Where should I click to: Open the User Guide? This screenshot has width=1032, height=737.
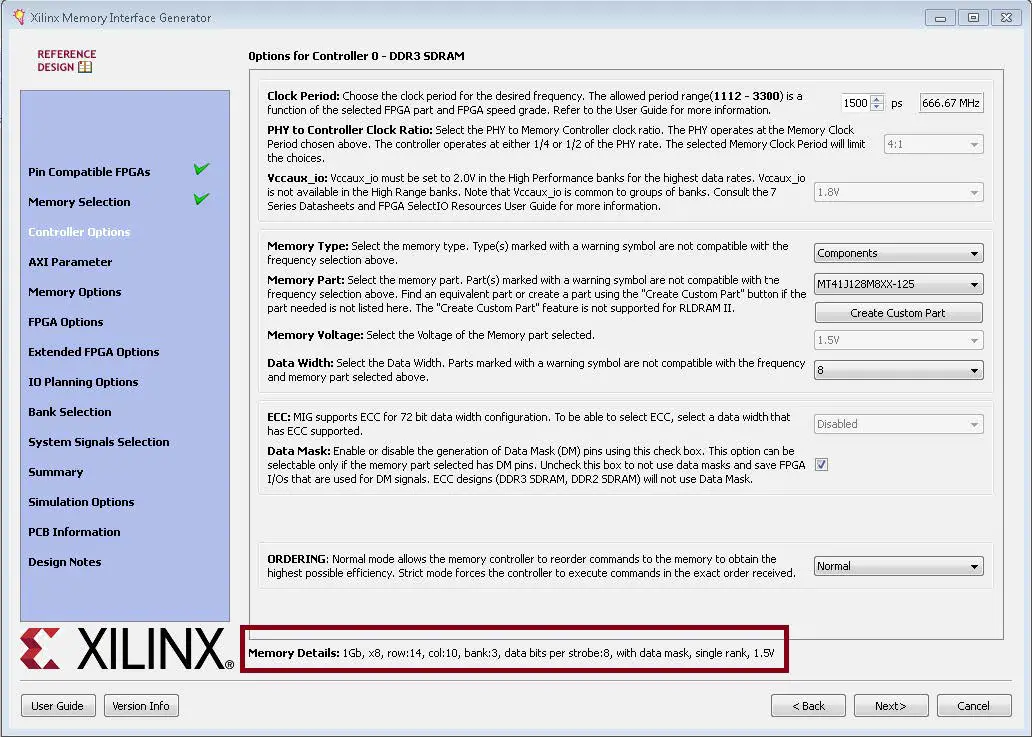coord(58,705)
